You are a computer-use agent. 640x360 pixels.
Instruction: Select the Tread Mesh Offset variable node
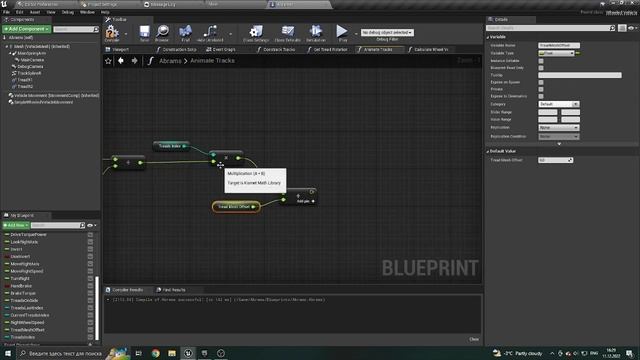236,207
